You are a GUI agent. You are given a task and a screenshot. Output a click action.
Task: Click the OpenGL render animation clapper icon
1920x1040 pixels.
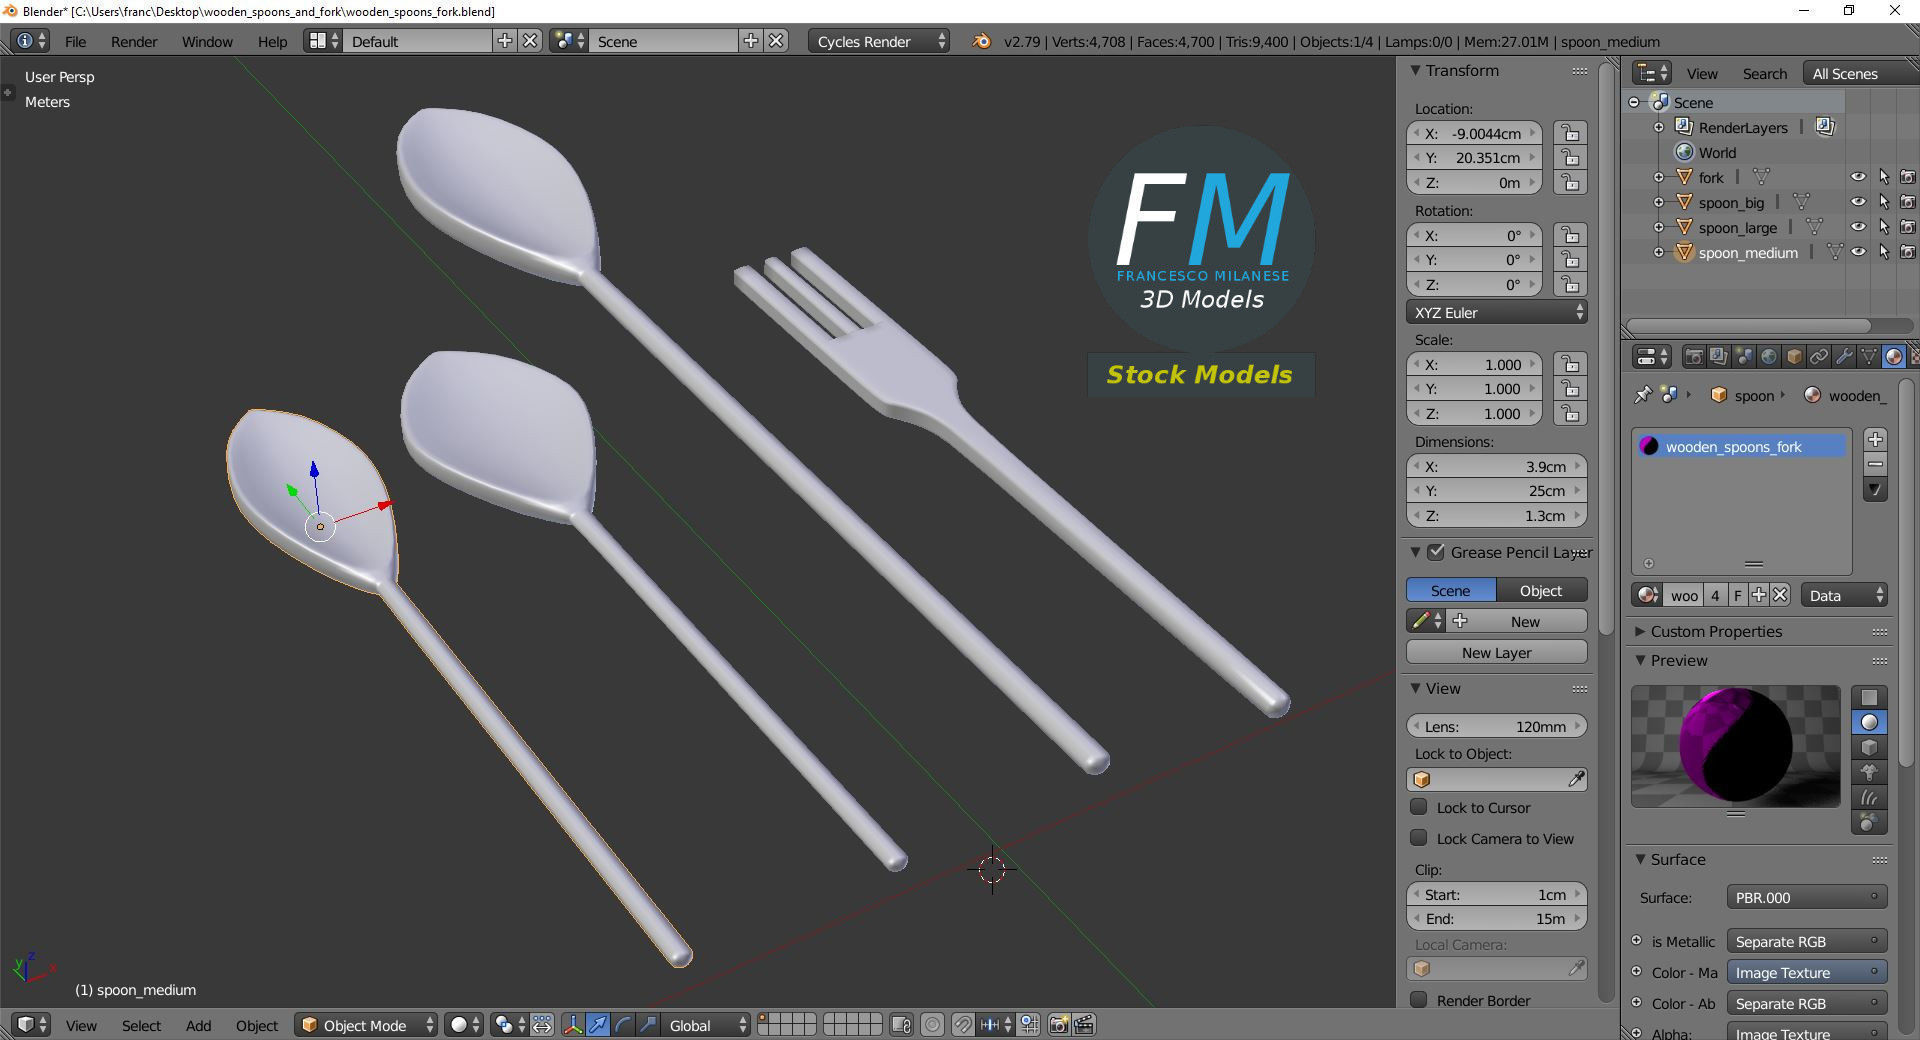pos(1084,1025)
